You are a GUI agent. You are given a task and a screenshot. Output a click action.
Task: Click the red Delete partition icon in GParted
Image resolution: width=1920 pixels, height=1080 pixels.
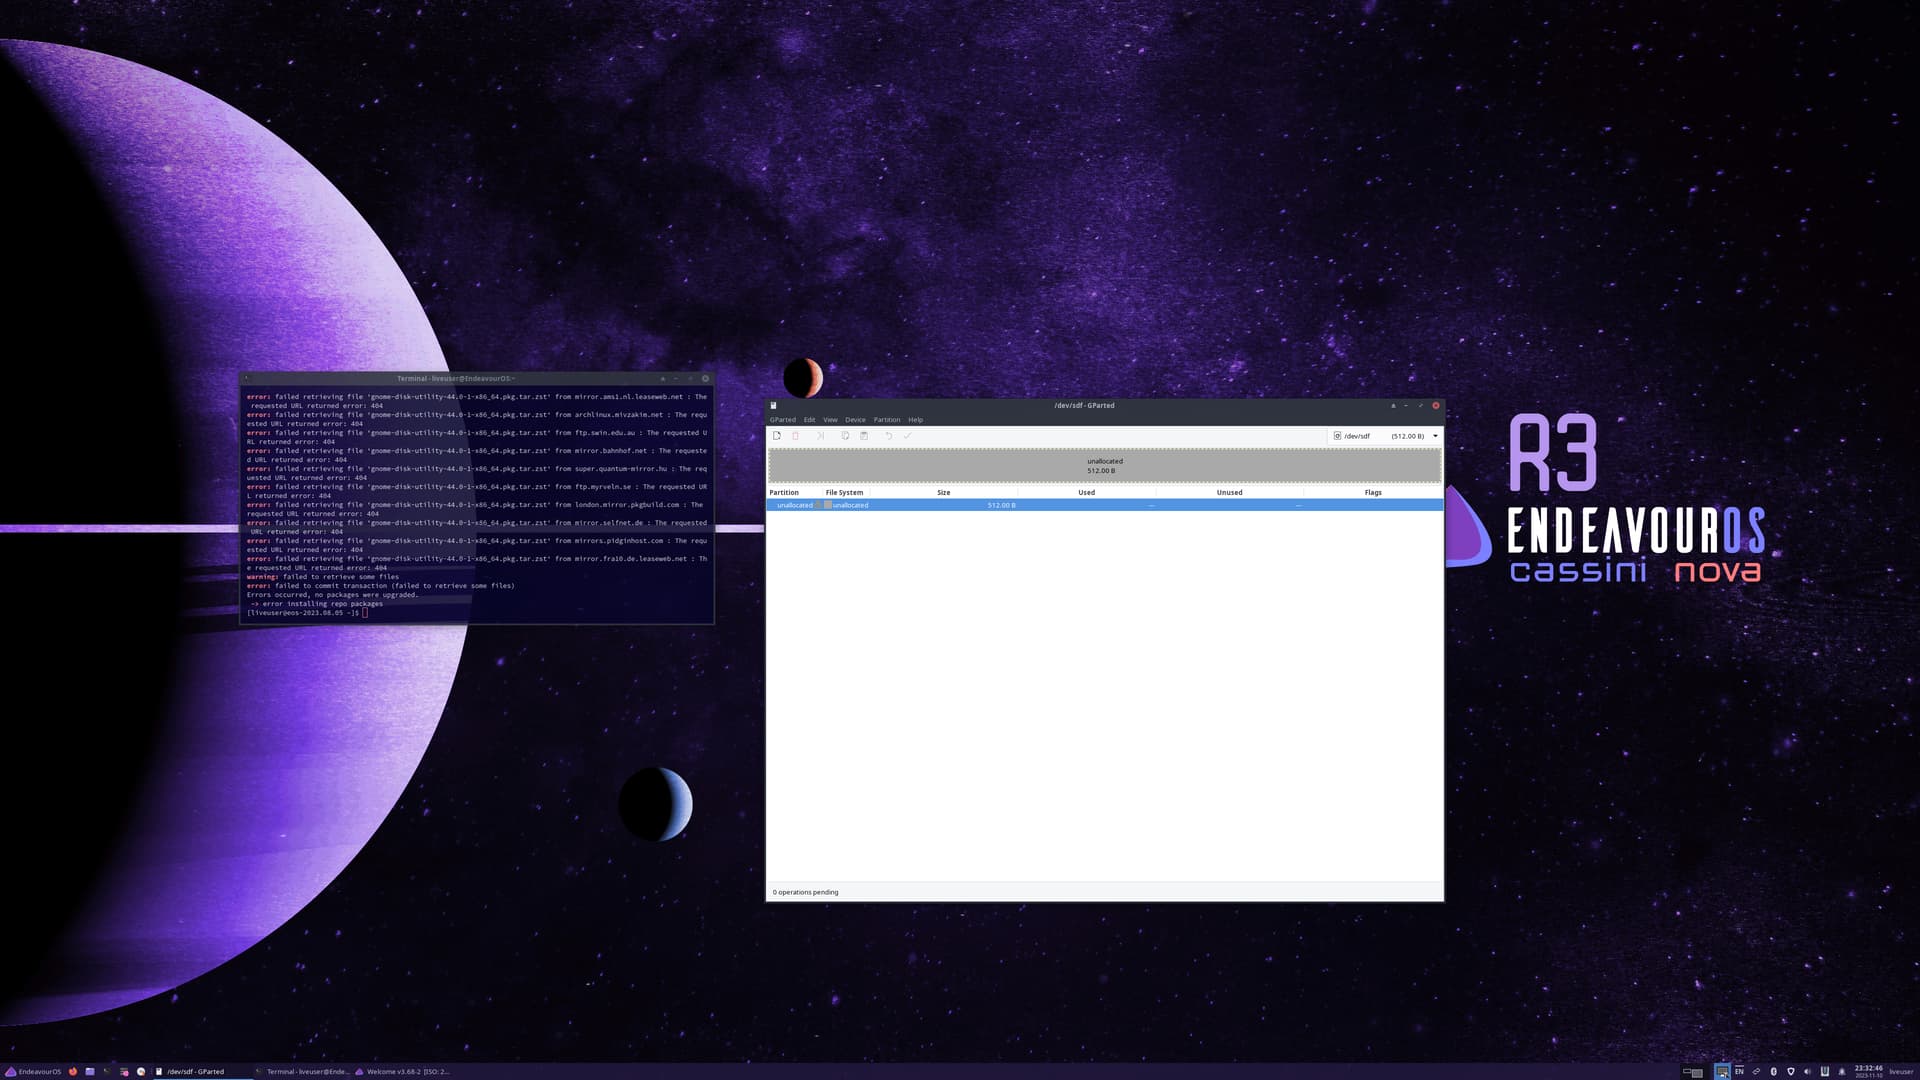pos(795,436)
